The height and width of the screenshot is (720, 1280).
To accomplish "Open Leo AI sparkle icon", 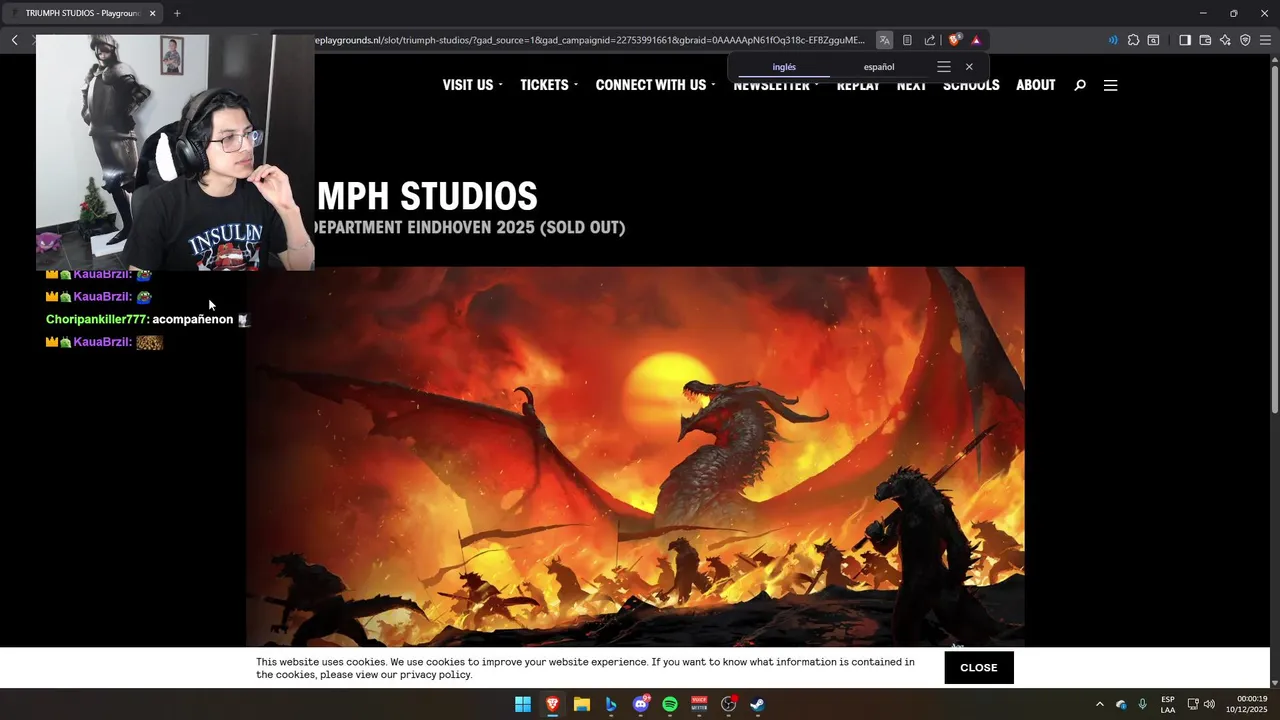I will pyautogui.click(x=1225, y=40).
